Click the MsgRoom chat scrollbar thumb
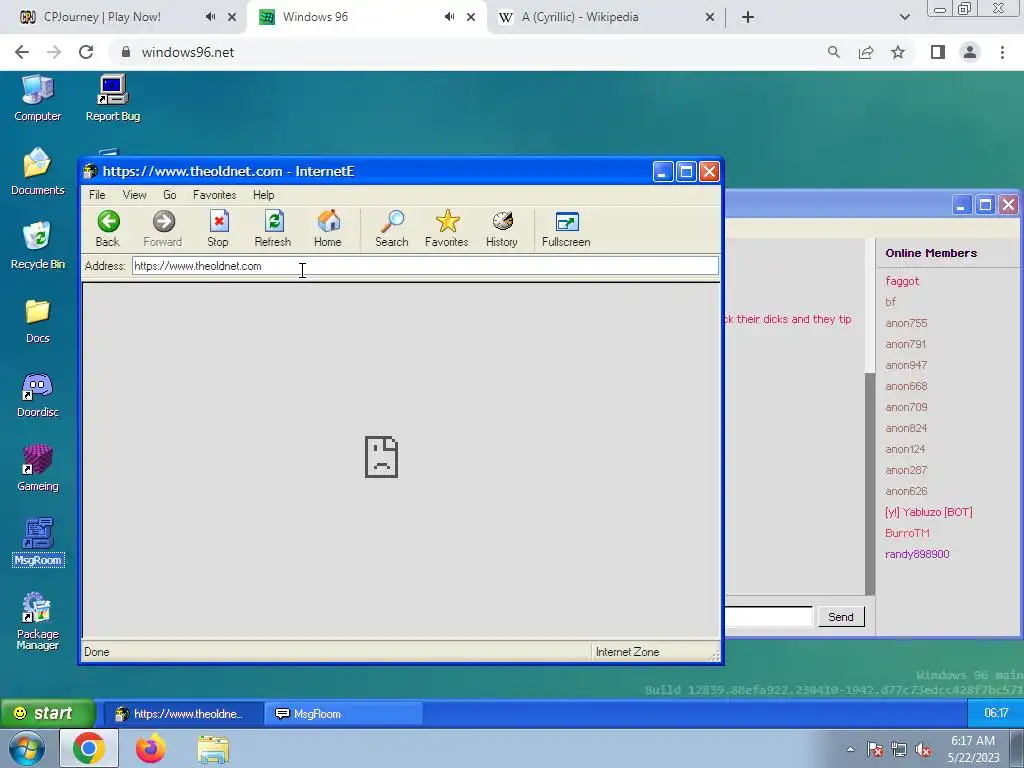Viewport: 1024px width, 768px height. click(x=869, y=483)
